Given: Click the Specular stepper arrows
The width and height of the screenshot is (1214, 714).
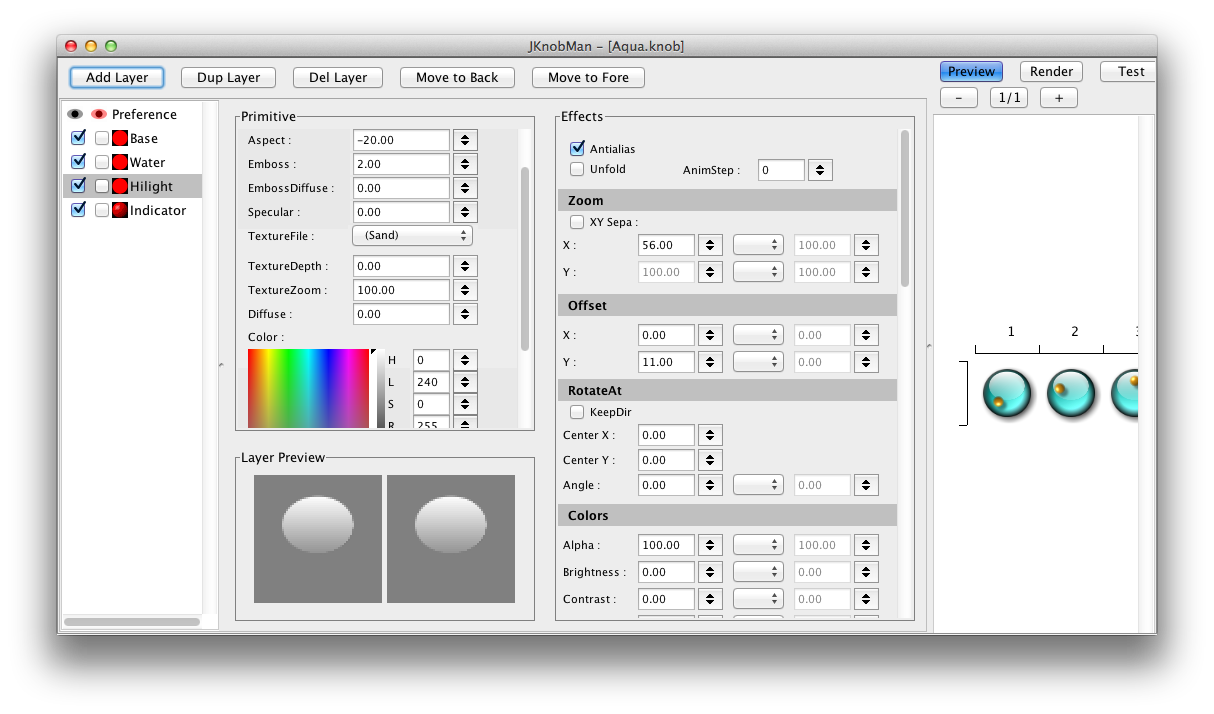Looking at the screenshot, I should (x=465, y=212).
